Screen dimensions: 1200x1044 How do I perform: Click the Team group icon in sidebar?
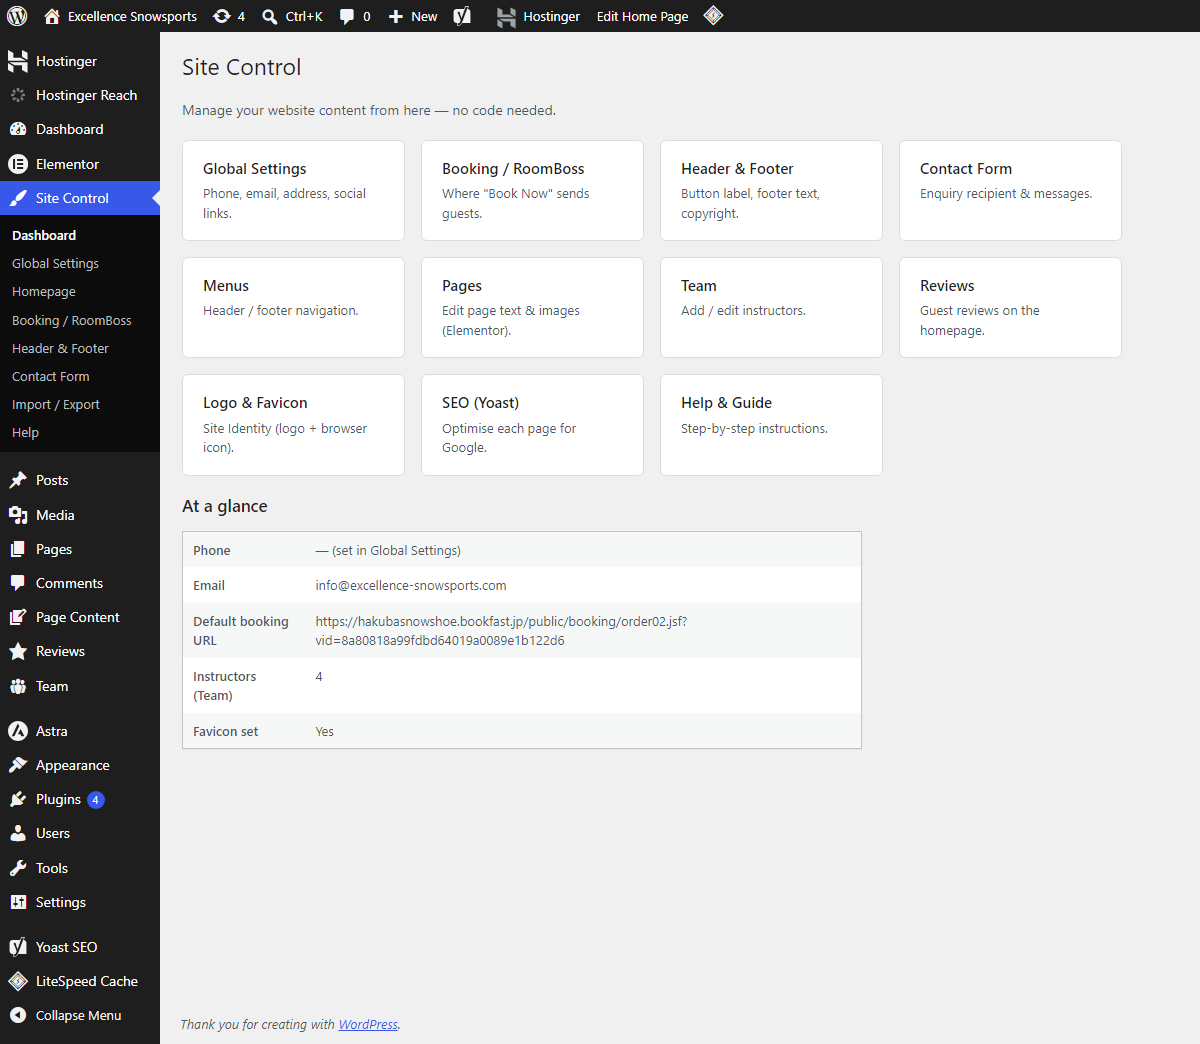coord(18,686)
